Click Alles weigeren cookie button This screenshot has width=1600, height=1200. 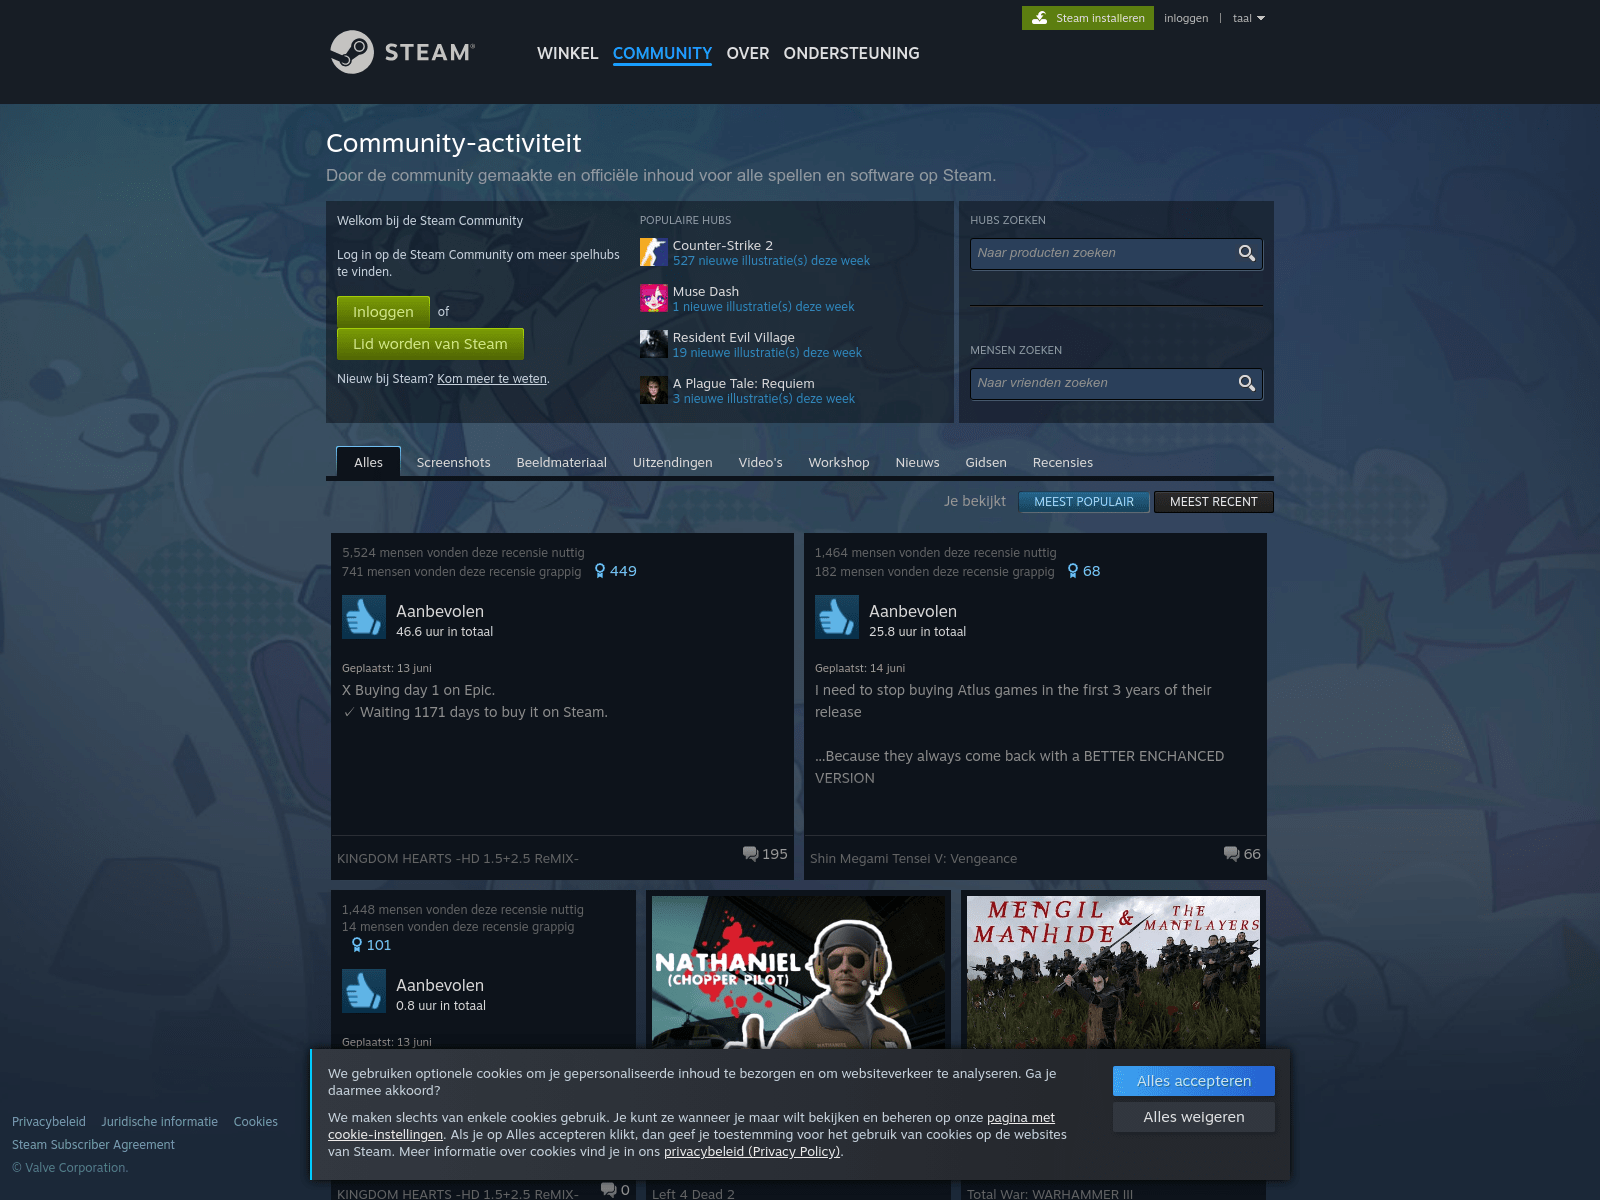1193,1117
